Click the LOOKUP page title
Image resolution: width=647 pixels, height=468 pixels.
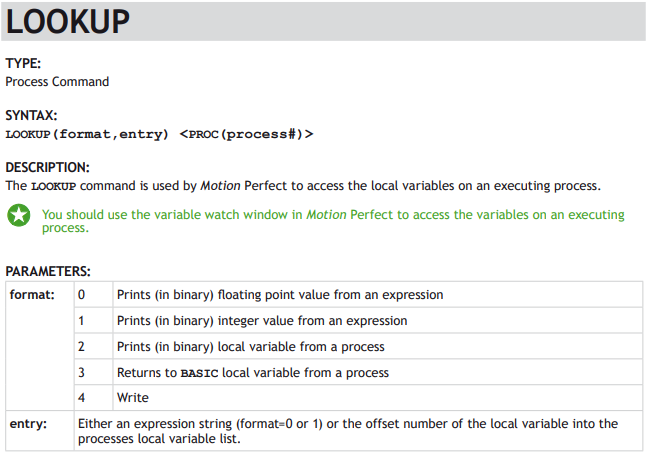pyautogui.click(x=68, y=21)
